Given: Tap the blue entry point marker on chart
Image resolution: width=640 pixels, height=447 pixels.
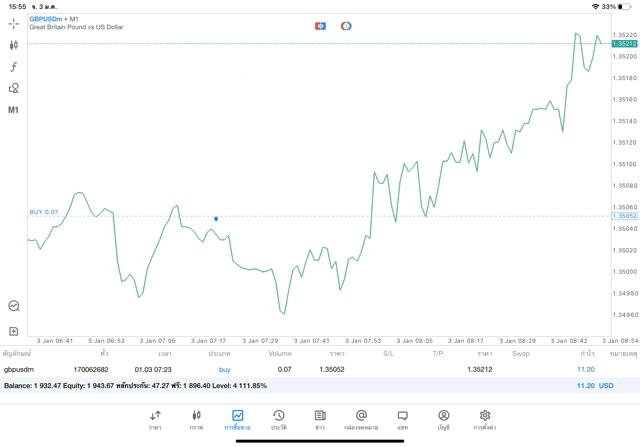Looking at the screenshot, I should point(216,218).
